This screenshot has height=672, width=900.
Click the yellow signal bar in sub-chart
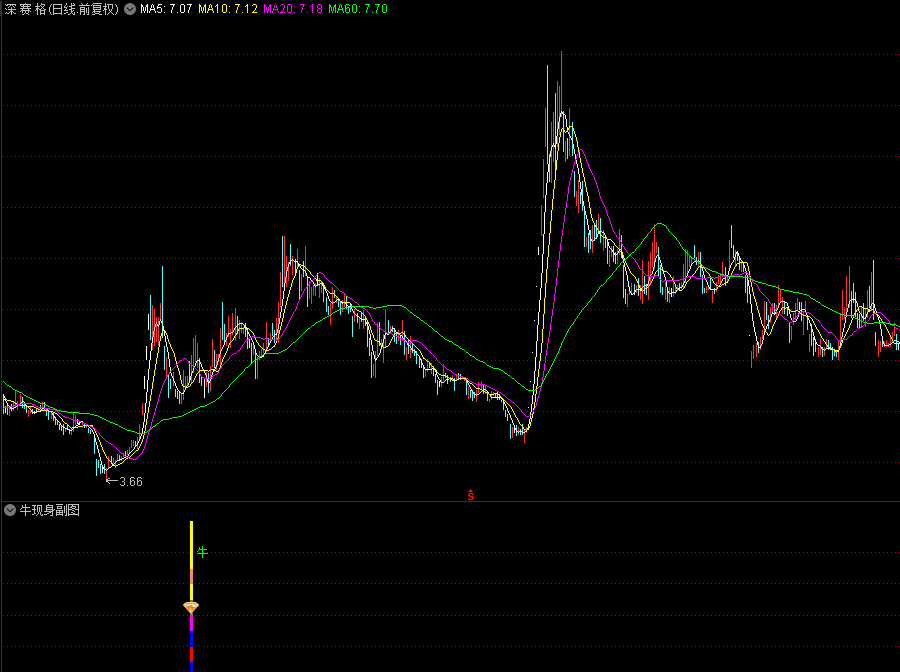tap(192, 545)
